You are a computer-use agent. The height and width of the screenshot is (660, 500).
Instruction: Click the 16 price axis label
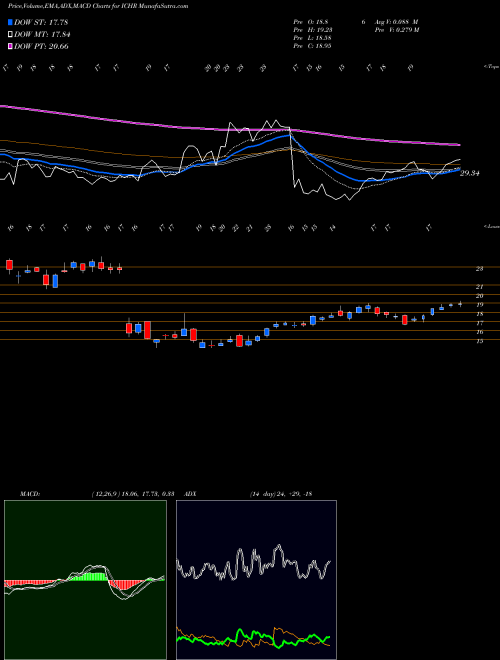click(x=479, y=332)
